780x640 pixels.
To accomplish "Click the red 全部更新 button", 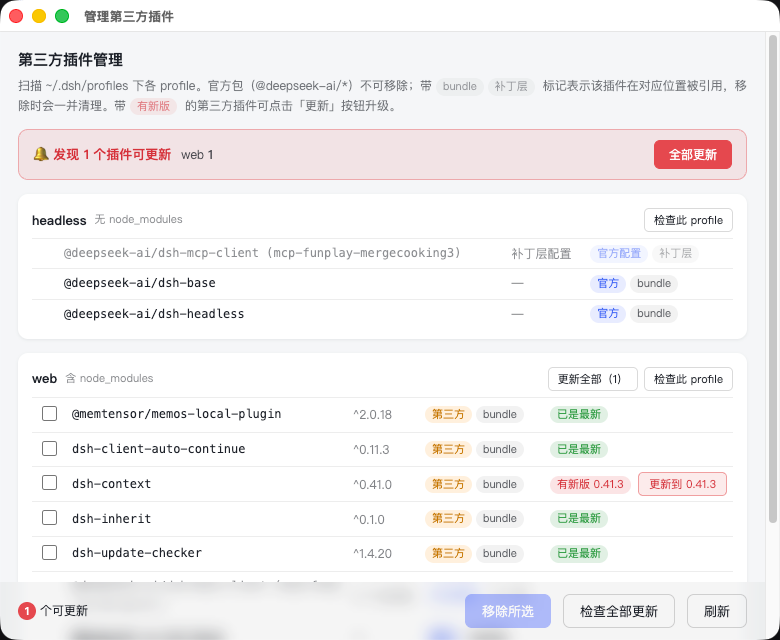I will pyautogui.click(x=692, y=155).
